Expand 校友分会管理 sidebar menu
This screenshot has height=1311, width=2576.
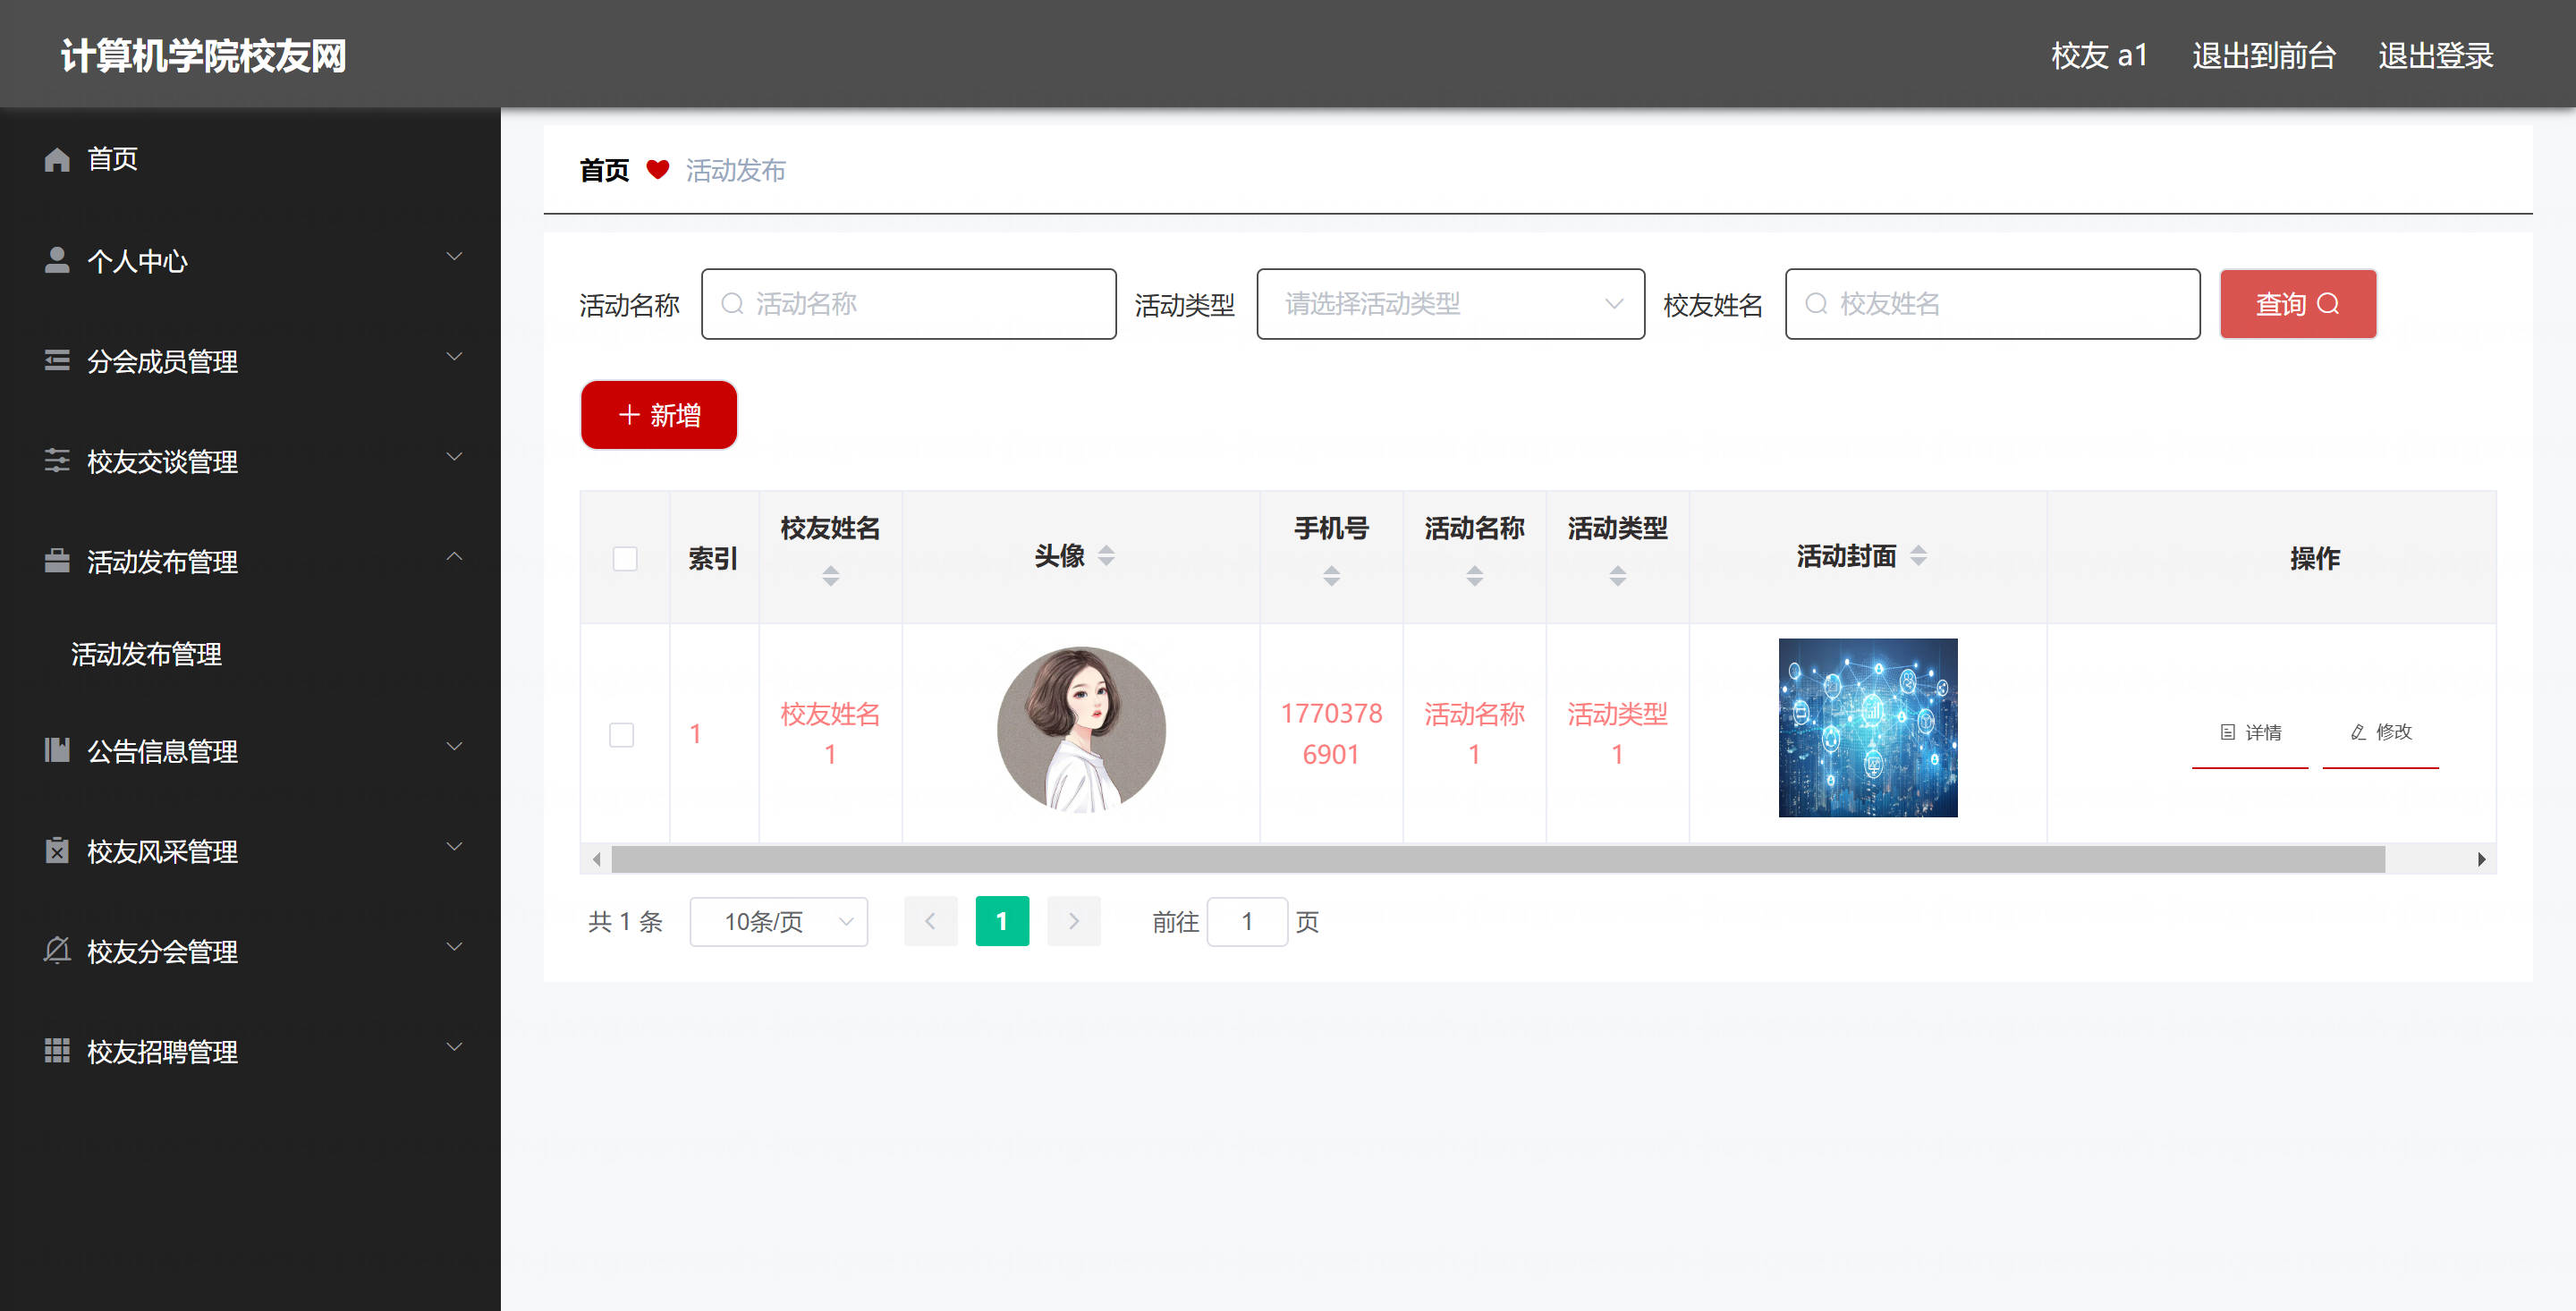click(454, 947)
